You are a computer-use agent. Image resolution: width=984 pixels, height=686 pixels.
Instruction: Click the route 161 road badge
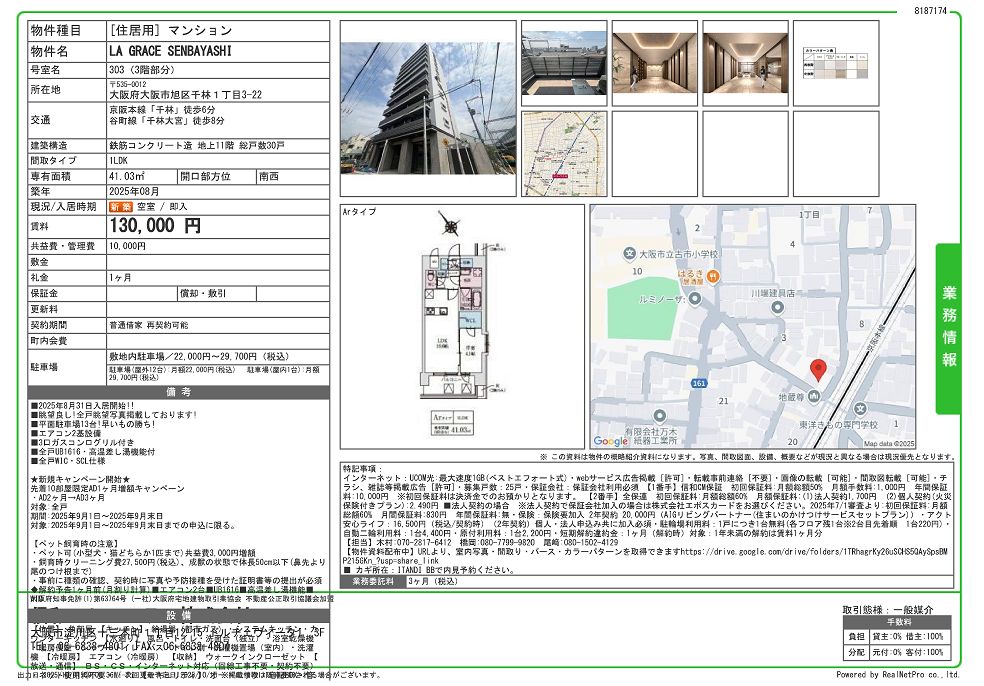point(699,382)
